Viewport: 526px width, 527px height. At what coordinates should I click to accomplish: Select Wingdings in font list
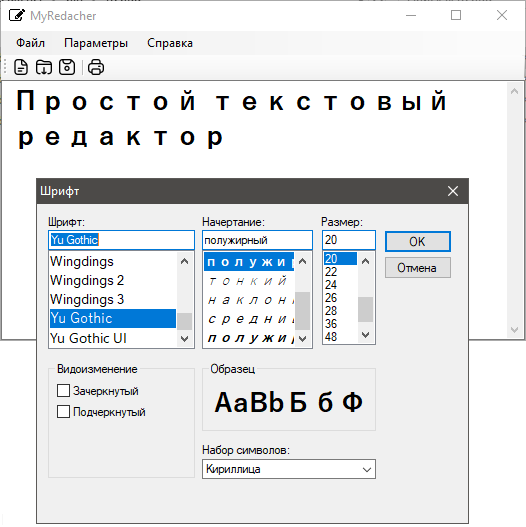coord(113,261)
